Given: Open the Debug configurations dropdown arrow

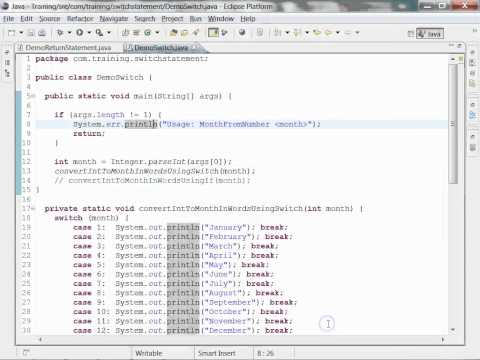Looking at the screenshot, I should click(69, 33).
